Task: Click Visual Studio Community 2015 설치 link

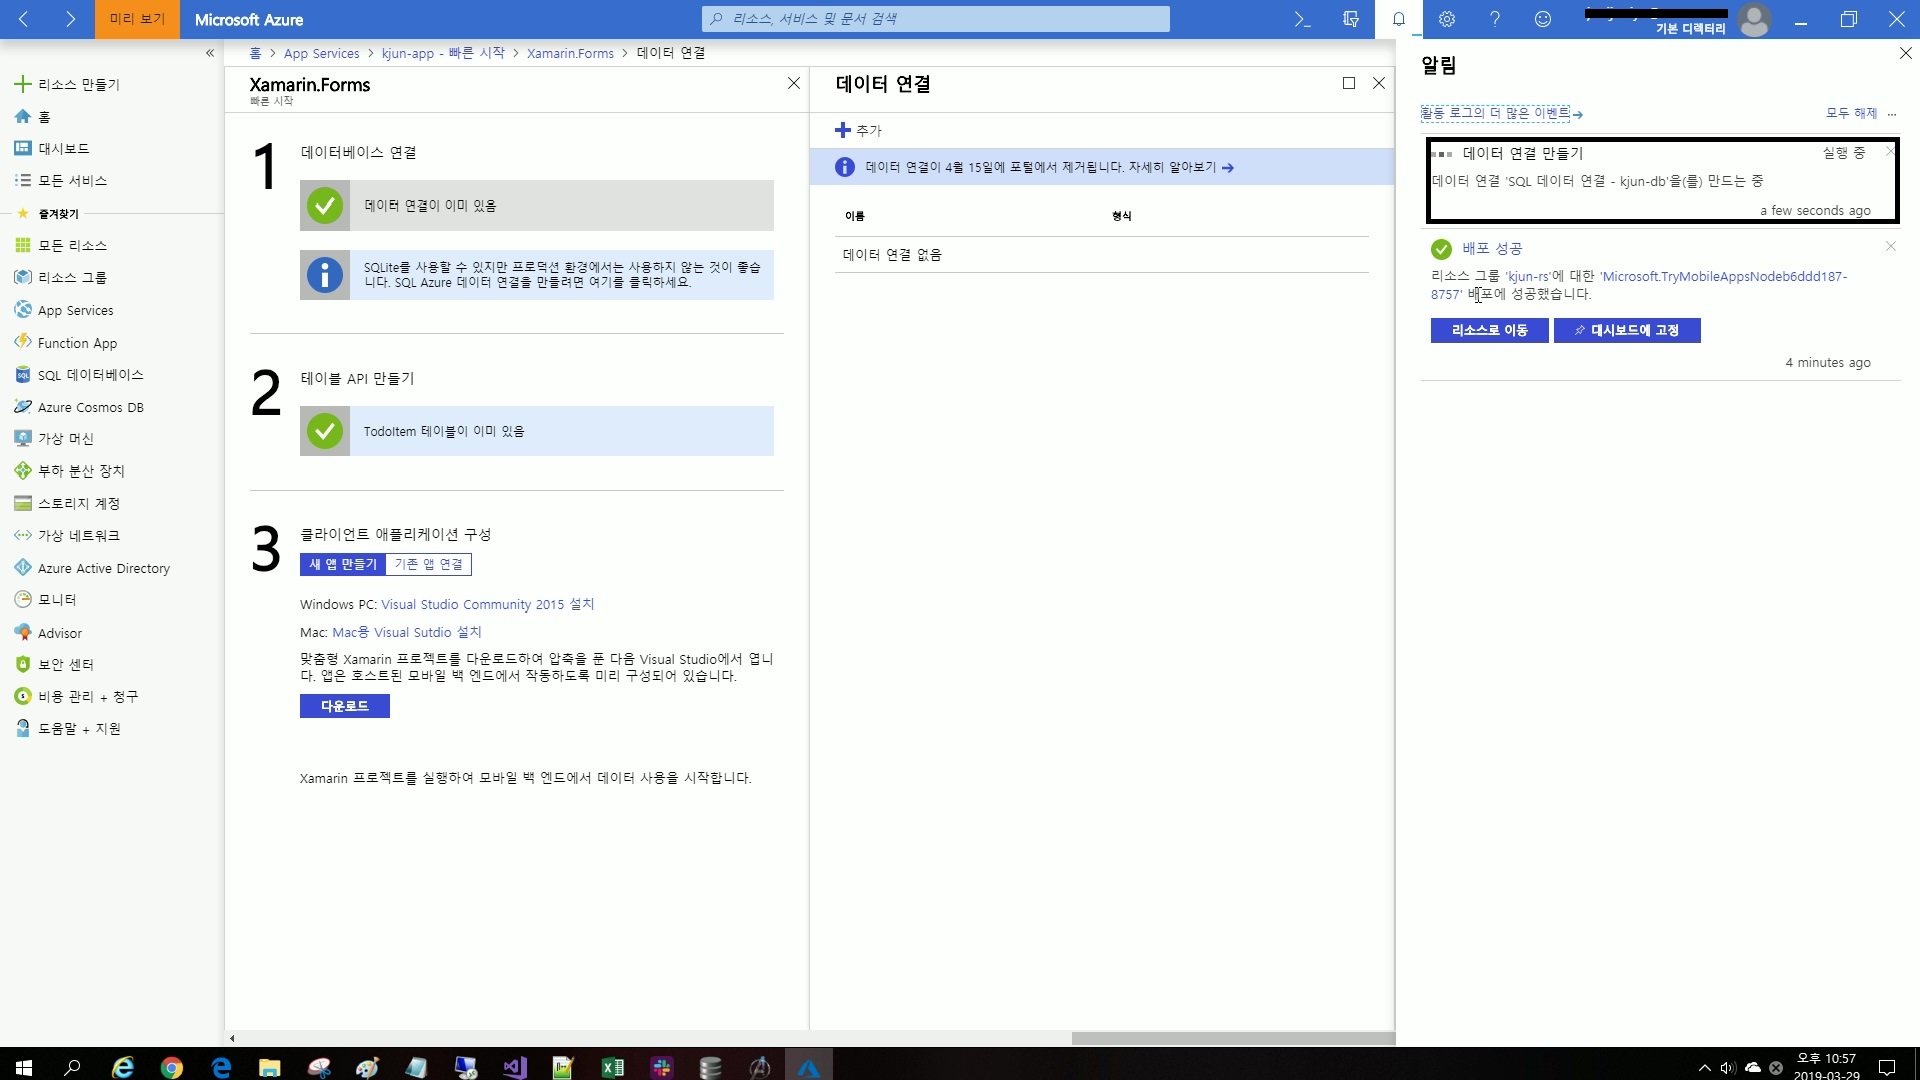Action: pyautogui.click(x=487, y=604)
